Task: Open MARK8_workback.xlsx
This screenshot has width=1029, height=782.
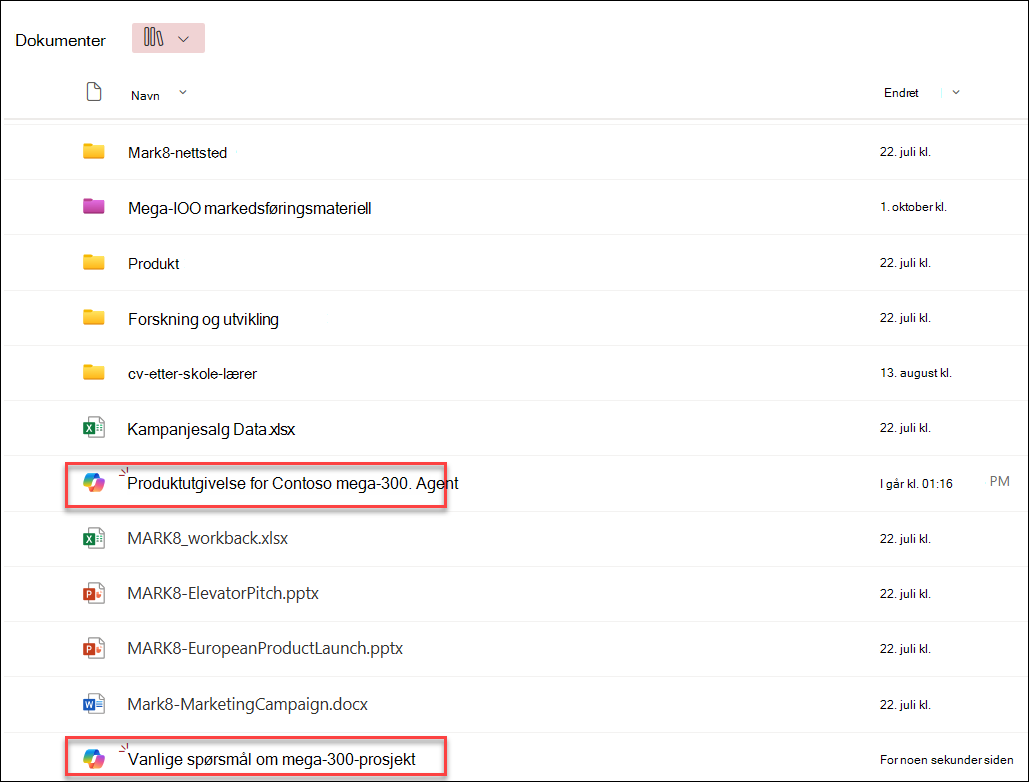Action: coord(207,539)
